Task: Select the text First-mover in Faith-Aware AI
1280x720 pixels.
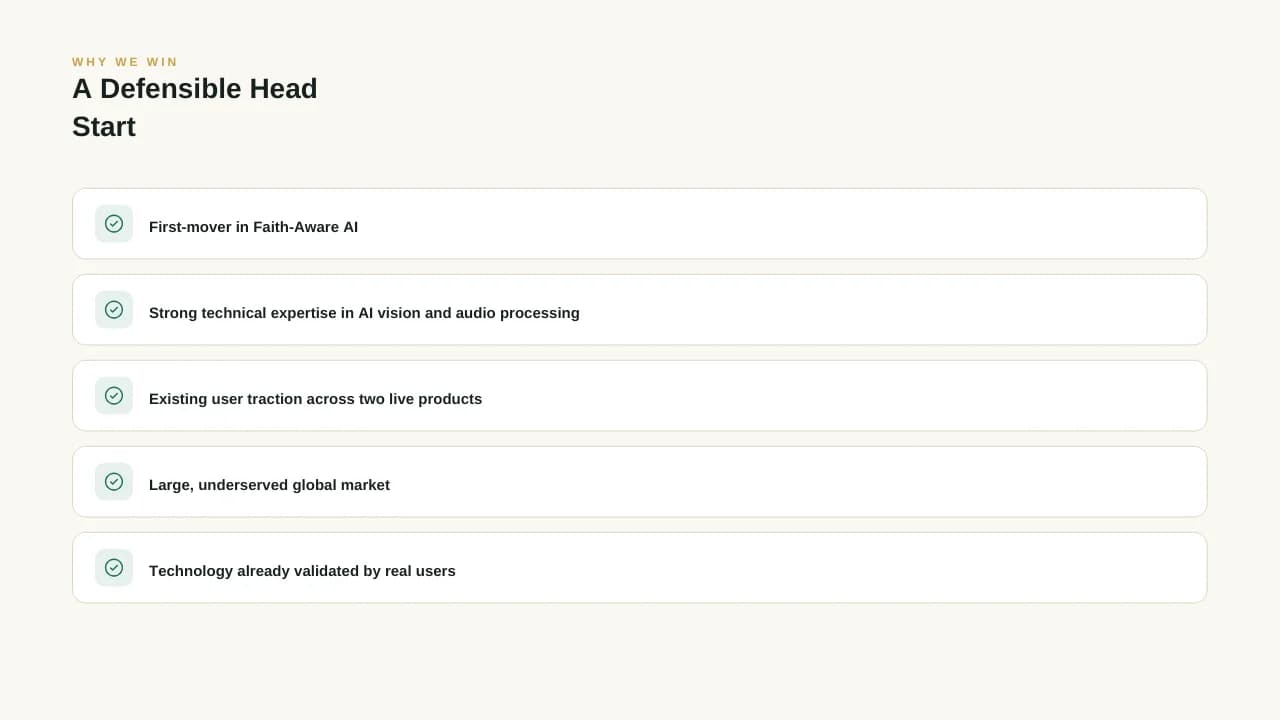Action: coord(253,227)
